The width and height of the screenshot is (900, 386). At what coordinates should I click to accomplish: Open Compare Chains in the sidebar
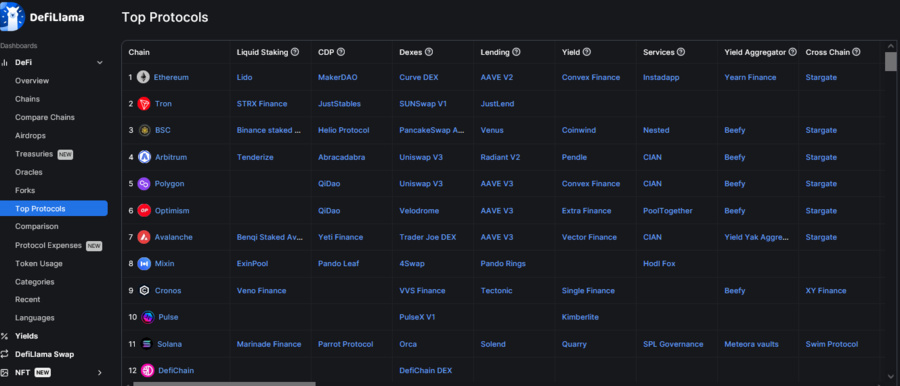point(45,117)
